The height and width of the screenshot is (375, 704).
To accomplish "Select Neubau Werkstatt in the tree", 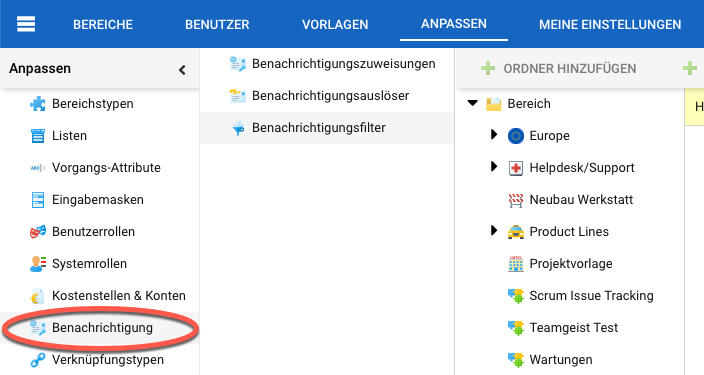I will (581, 200).
